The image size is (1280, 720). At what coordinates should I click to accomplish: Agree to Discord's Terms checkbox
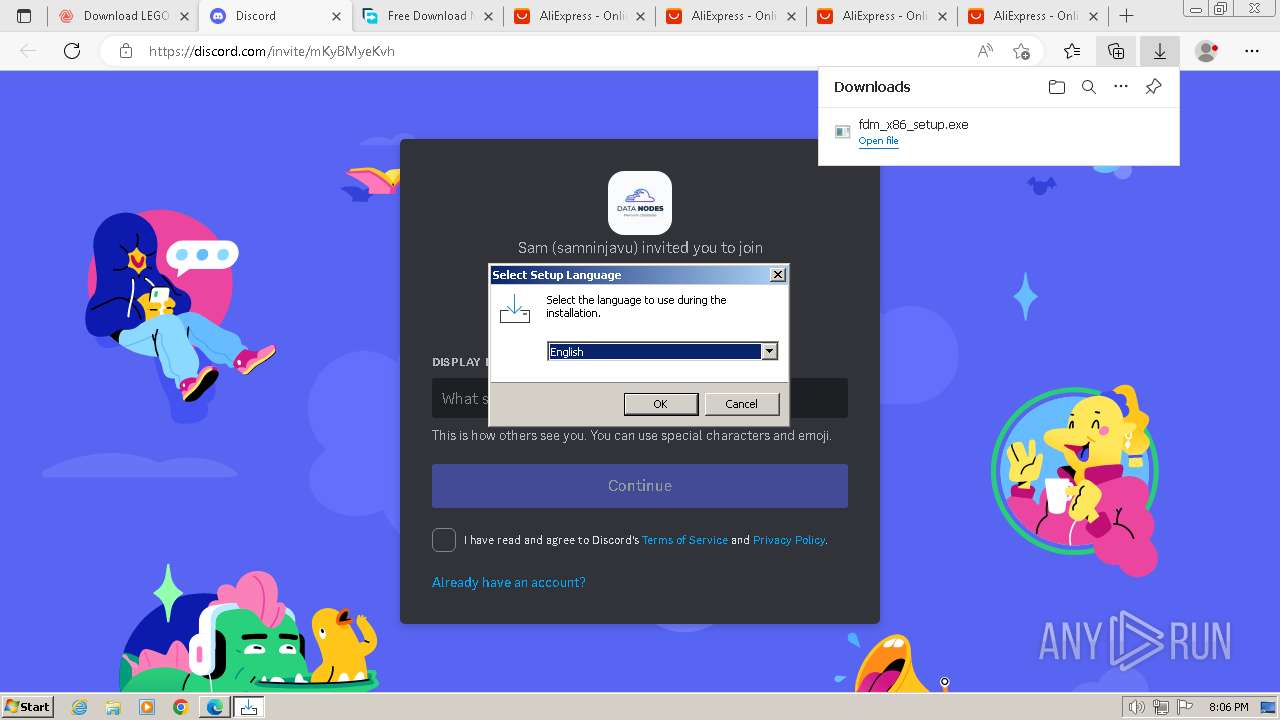pyautogui.click(x=444, y=540)
